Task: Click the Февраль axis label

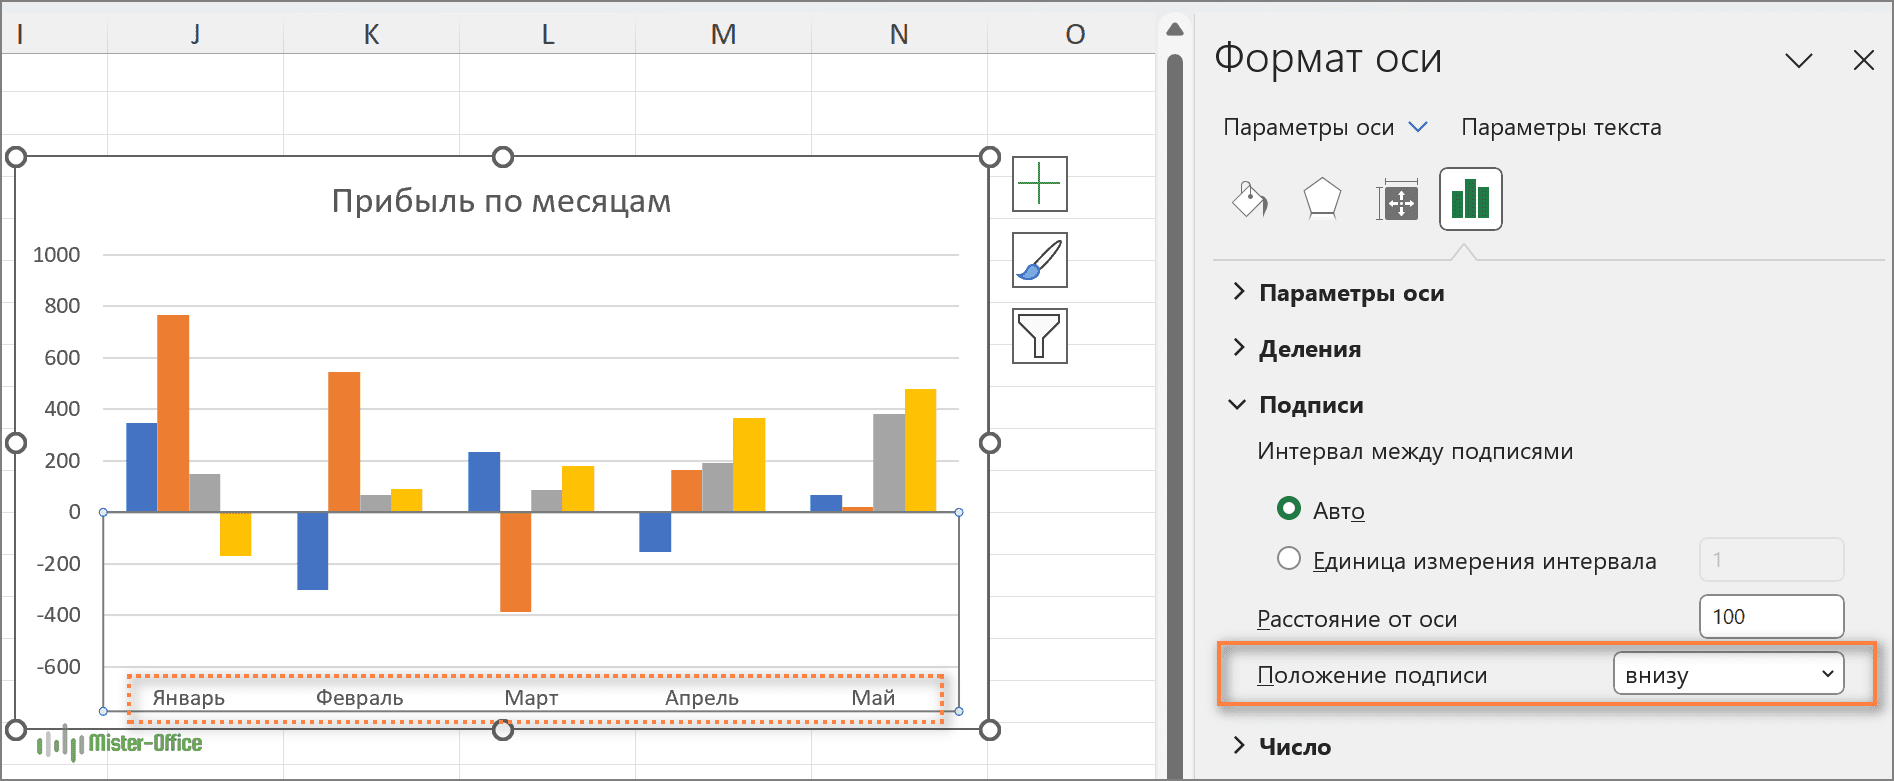Action: click(360, 698)
